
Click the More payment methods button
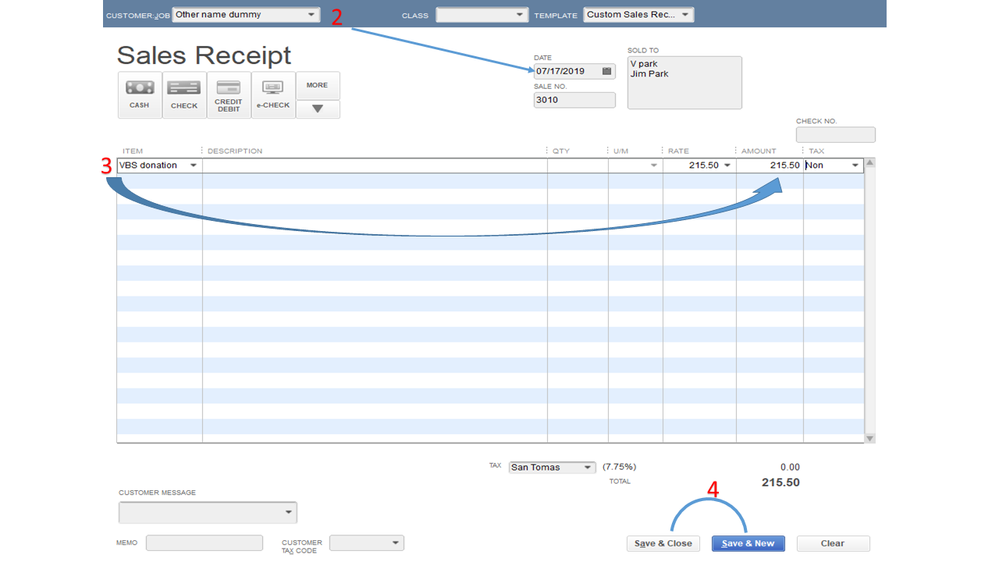point(317,85)
